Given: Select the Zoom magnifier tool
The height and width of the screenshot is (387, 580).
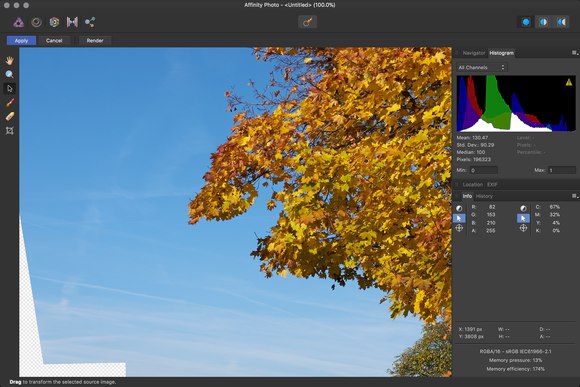Looking at the screenshot, I should 10,74.
